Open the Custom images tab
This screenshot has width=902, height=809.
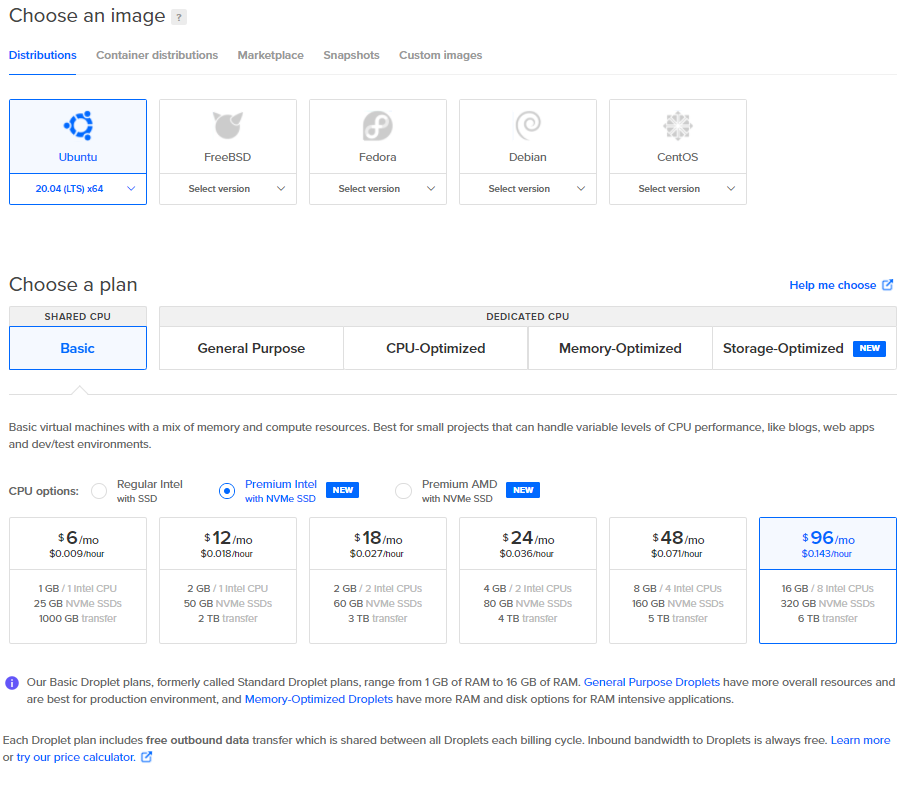tap(441, 55)
